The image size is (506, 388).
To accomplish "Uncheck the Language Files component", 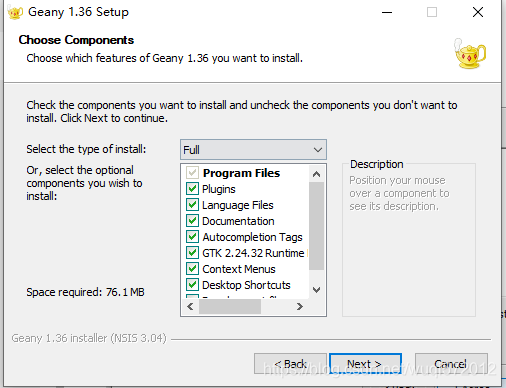I will point(192,205).
